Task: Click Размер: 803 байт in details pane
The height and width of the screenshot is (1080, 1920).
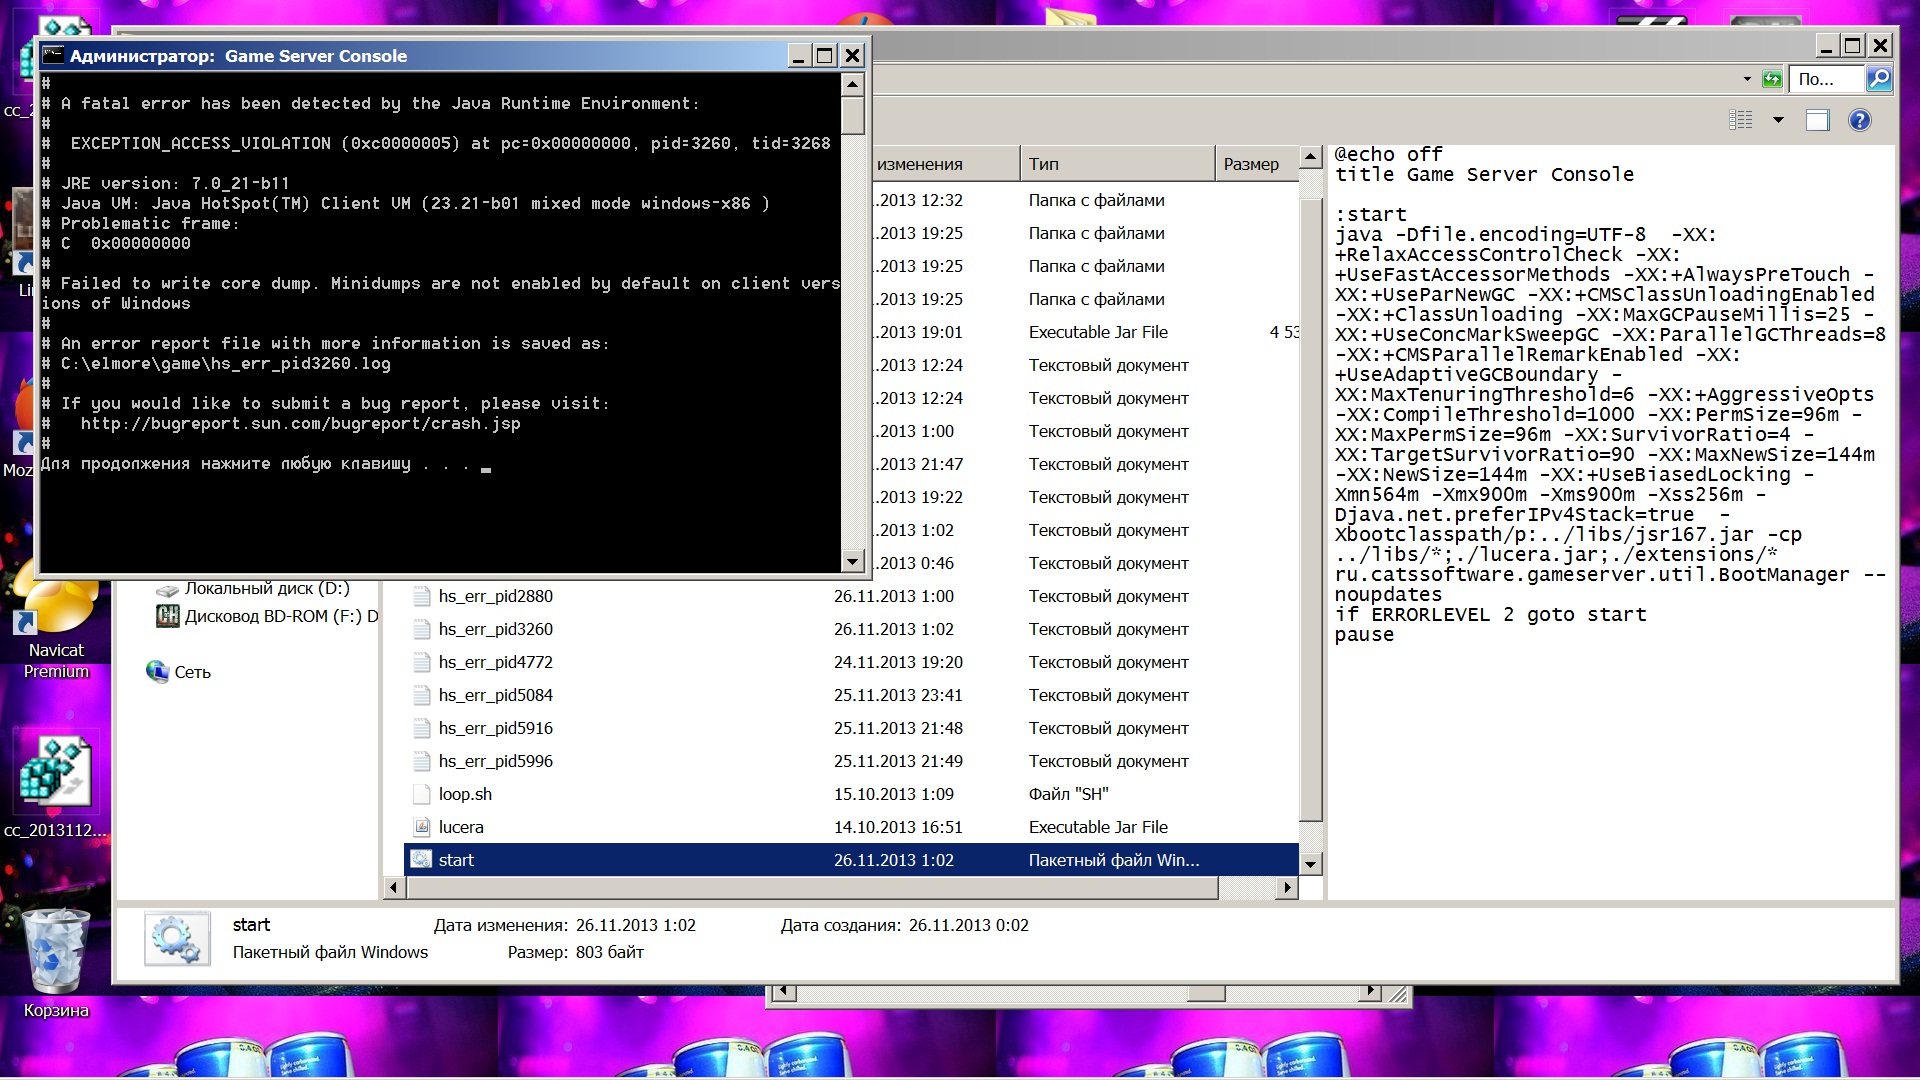Action: tap(575, 952)
